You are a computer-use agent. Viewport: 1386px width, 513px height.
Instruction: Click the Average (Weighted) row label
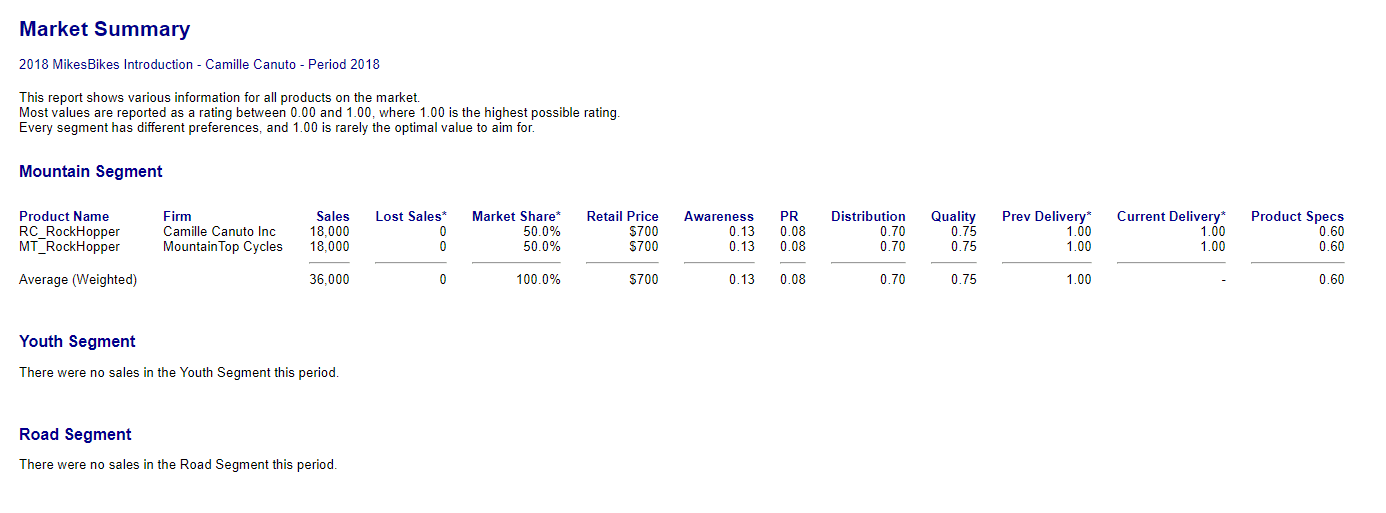point(78,280)
